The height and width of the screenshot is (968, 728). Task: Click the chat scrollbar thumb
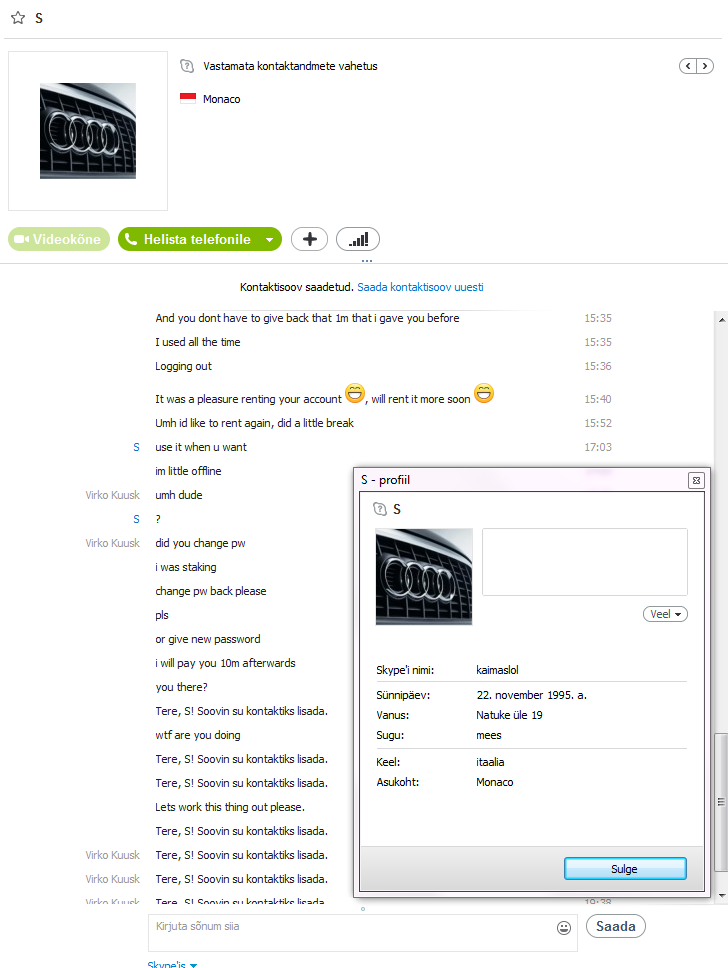pyautogui.click(x=721, y=802)
